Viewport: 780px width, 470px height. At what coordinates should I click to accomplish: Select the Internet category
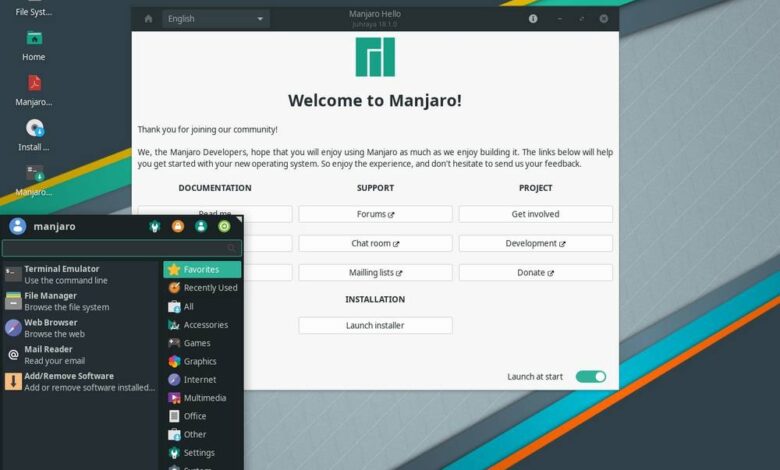202,380
